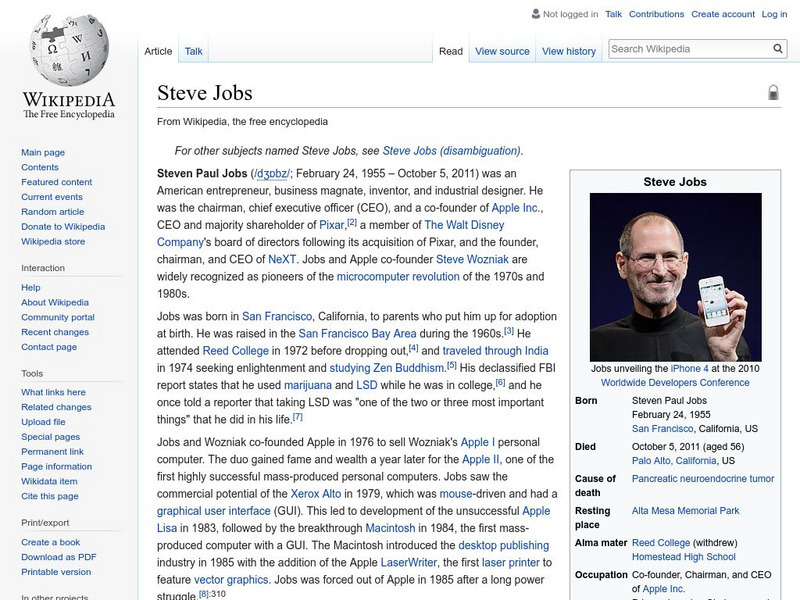Click Pancreatic neuroendocrine tumor in infobox
Screen dimensions: 800x600
pos(703,479)
